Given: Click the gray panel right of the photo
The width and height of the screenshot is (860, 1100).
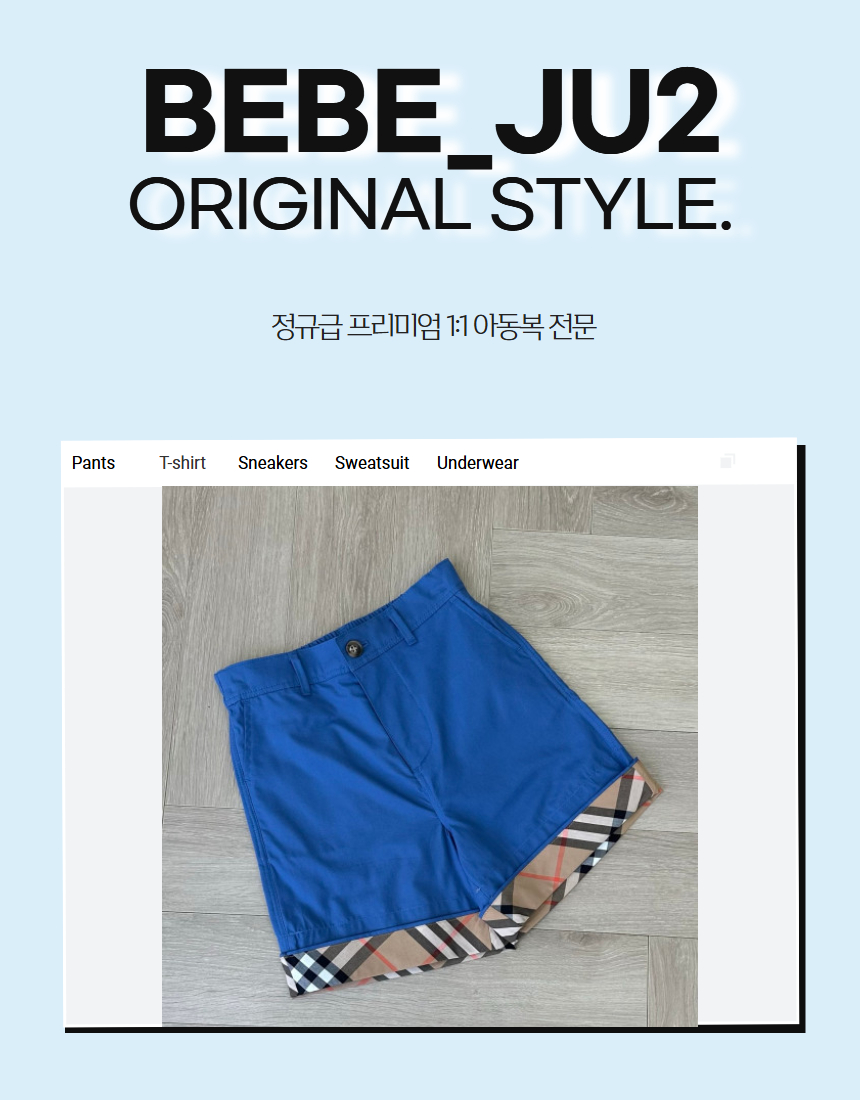Looking at the screenshot, I should [x=746, y=756].
